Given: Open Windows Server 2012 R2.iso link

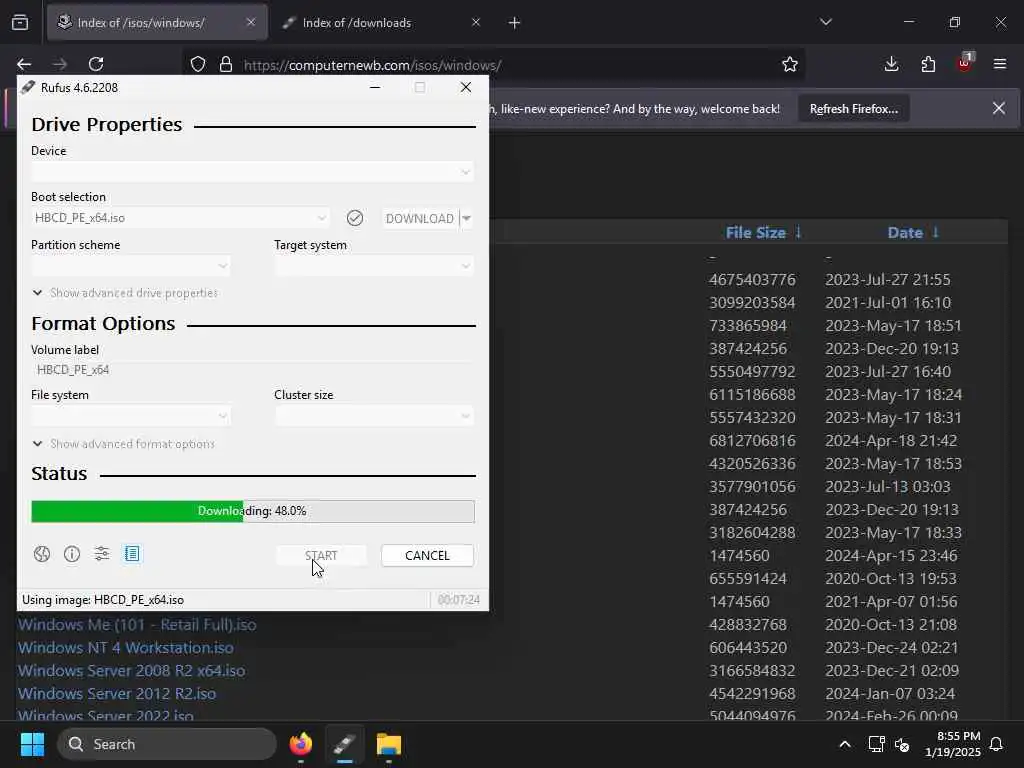Looking at the screenshot, I should pyautogui.click(x=117, y=694).
